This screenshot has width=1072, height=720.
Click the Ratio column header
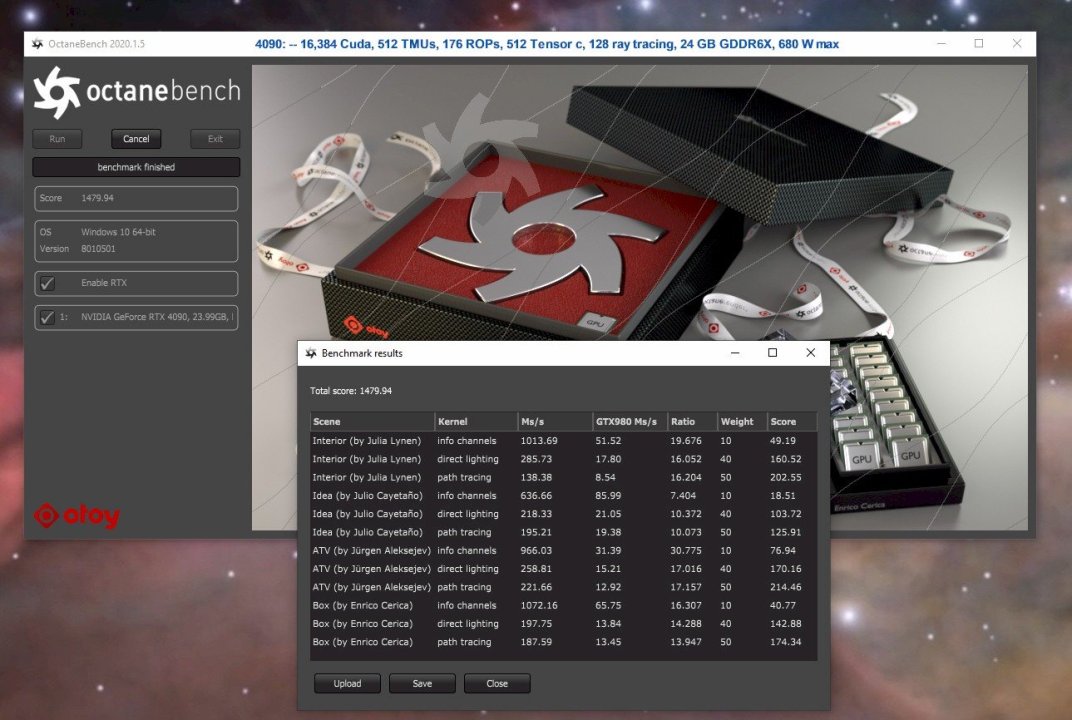(691, 422)
